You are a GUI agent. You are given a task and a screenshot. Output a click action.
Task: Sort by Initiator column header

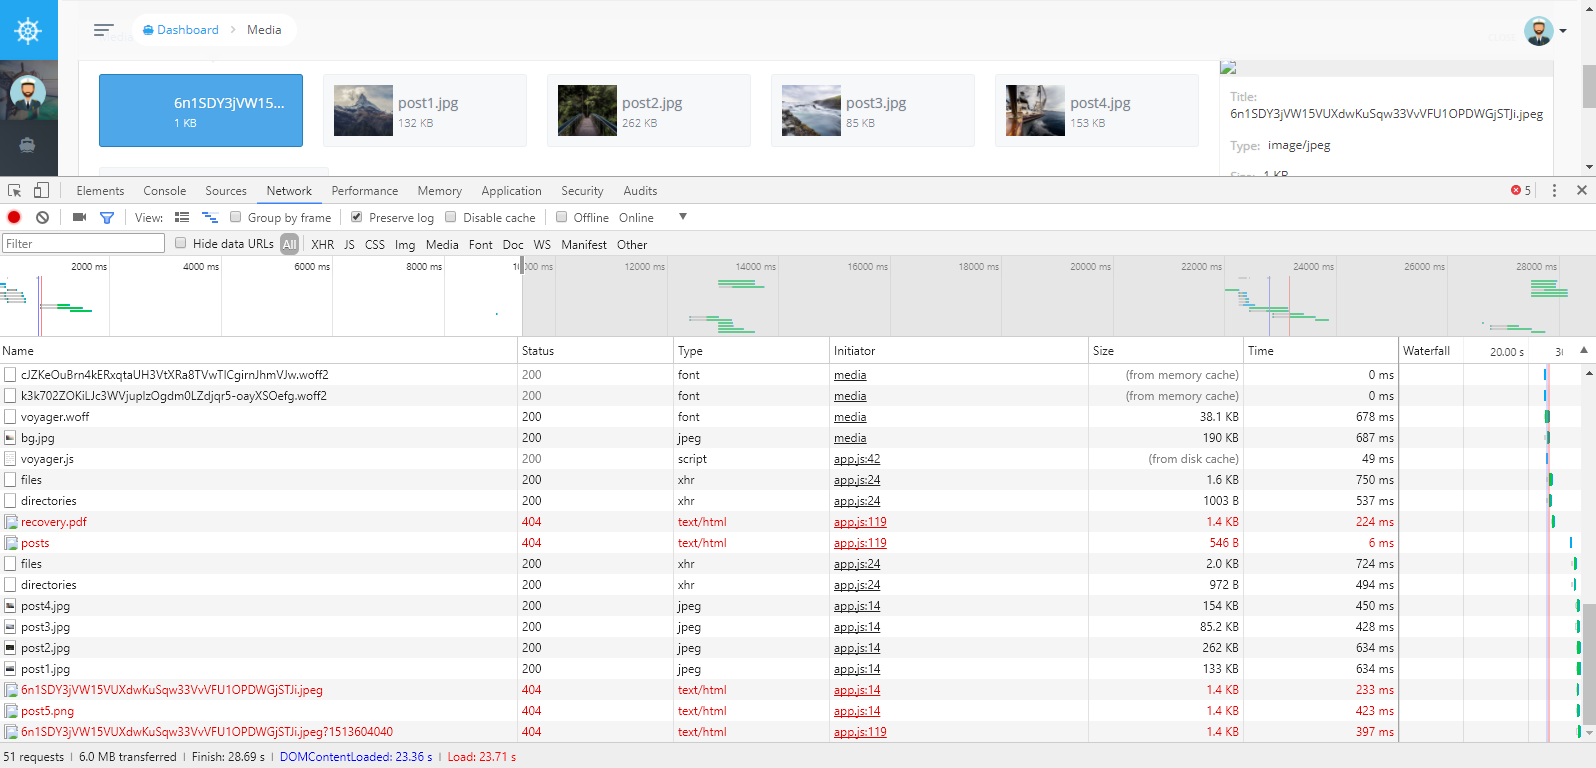959,351
